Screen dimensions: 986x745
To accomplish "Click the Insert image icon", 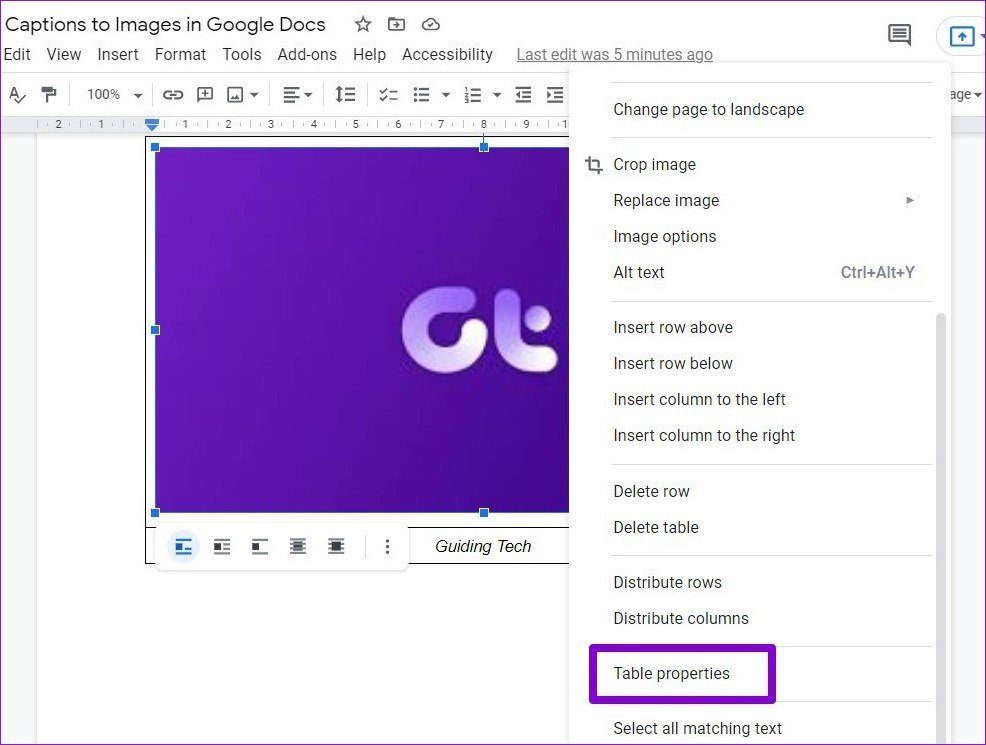I will pyautogui.click(x=235, y=95).
